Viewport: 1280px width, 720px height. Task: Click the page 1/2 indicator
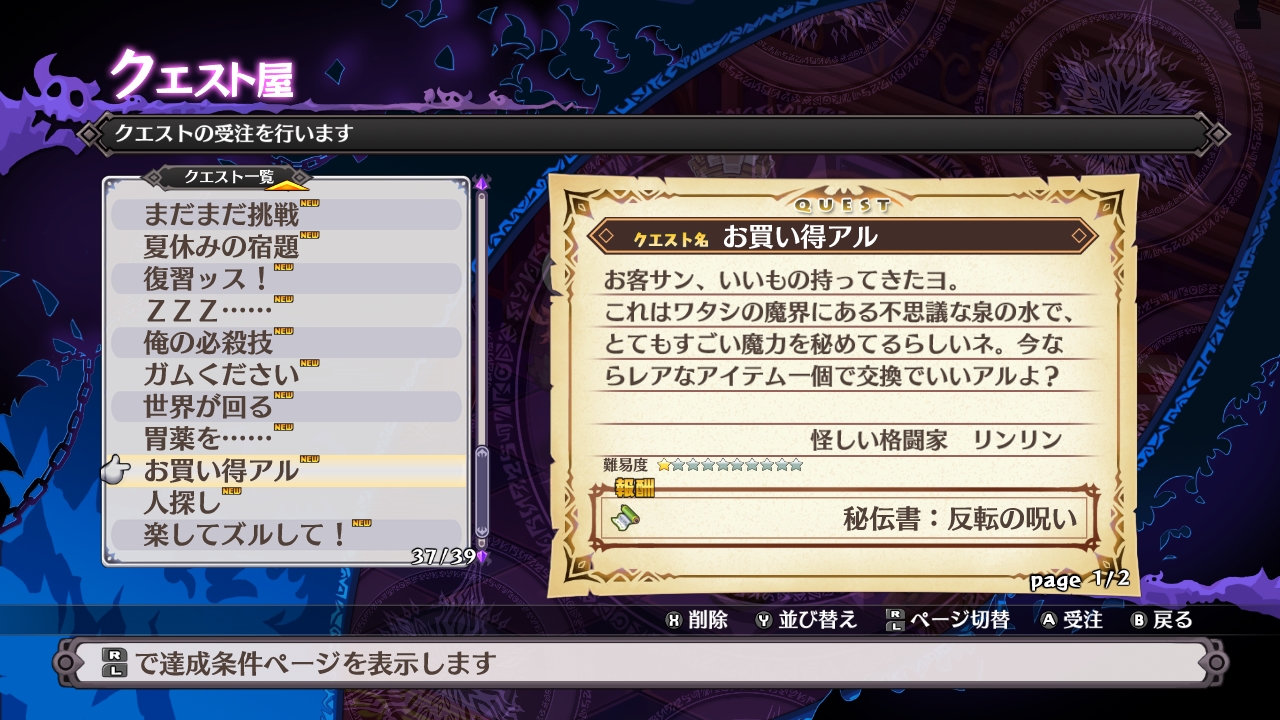1079,579
